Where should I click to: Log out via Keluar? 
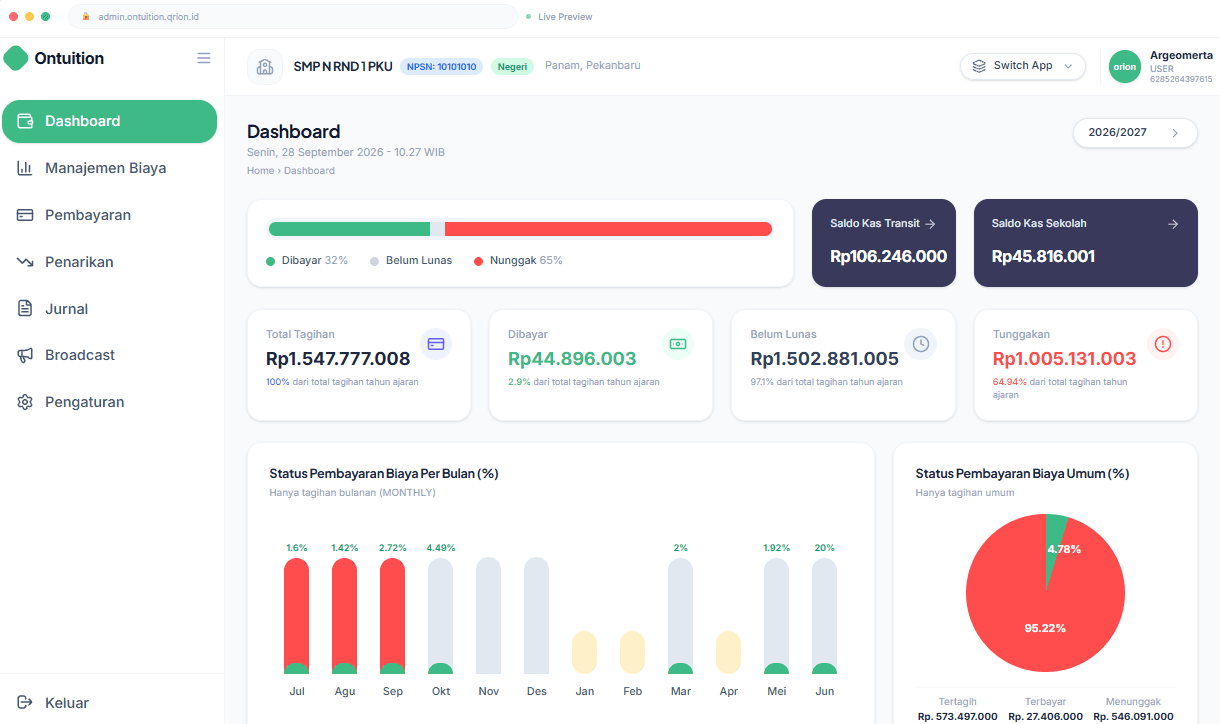tap(109, 703)
